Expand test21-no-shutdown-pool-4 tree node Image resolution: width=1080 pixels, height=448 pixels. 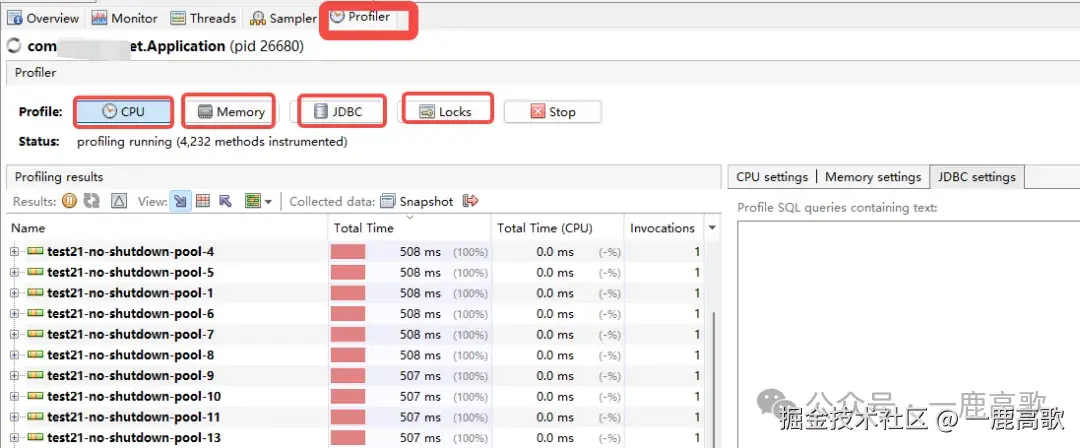(x=14, y=252)
